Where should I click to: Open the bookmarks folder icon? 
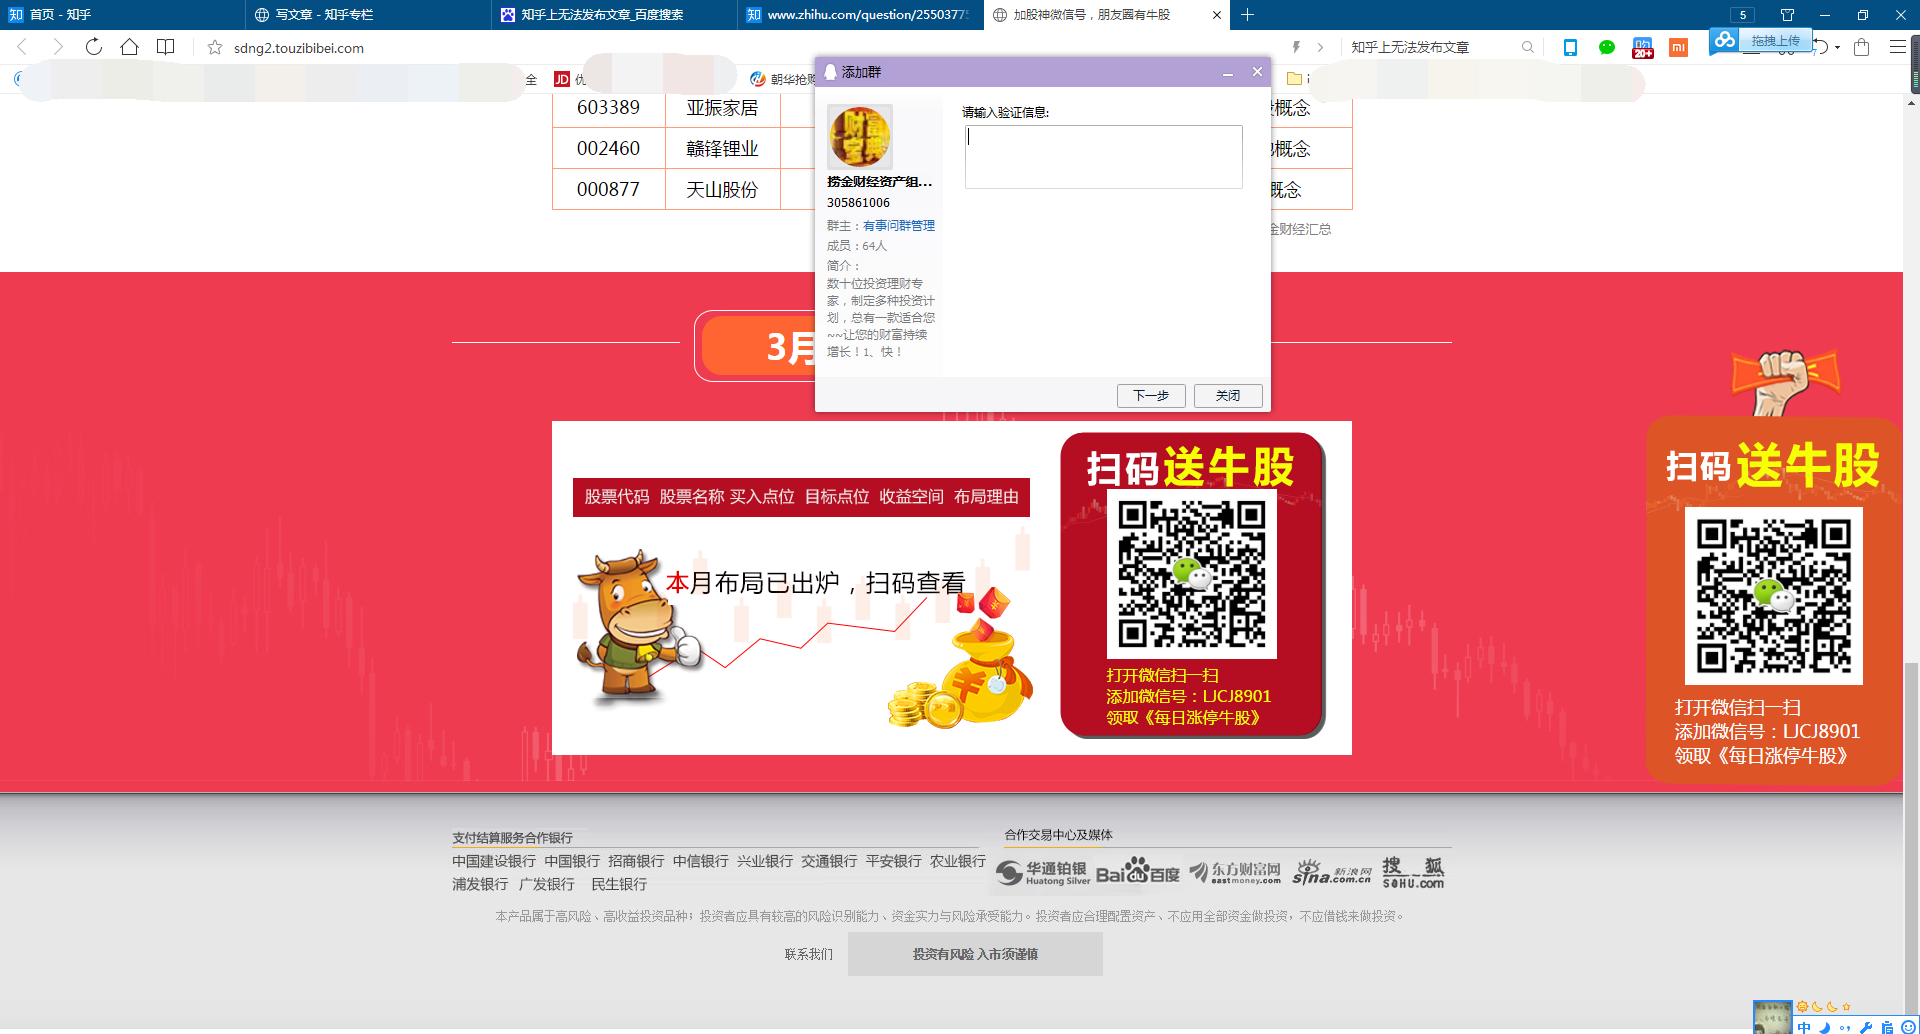[1294, 78]
